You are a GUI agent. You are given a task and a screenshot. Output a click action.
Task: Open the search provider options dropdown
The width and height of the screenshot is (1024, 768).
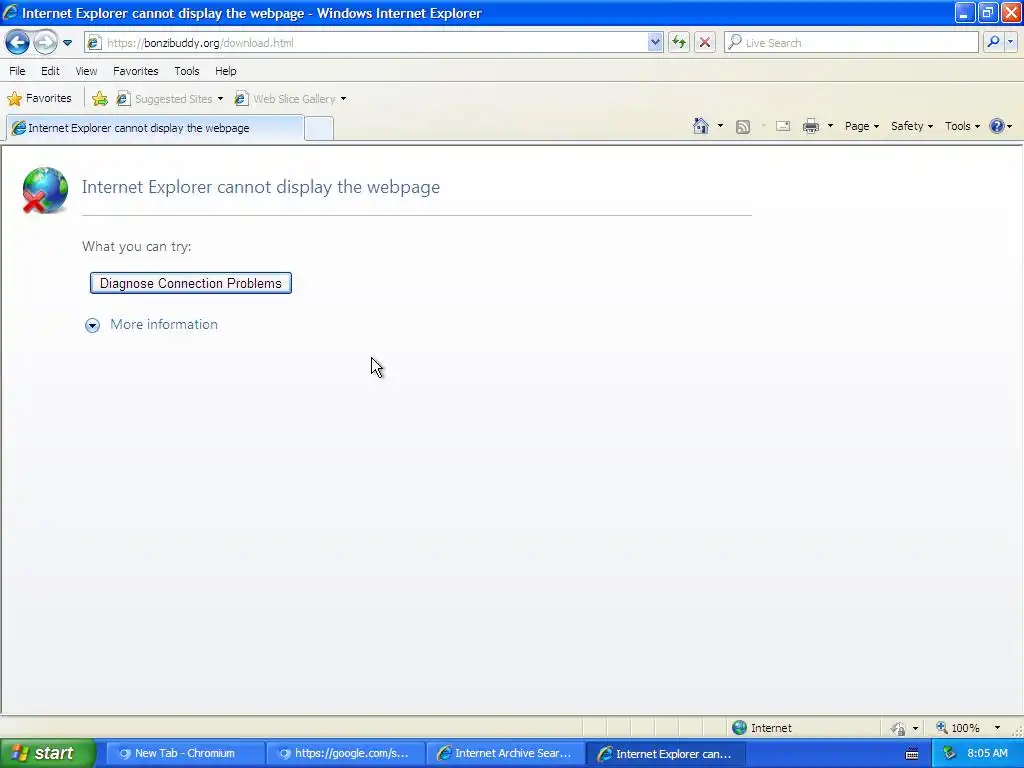click(1010, 43)
